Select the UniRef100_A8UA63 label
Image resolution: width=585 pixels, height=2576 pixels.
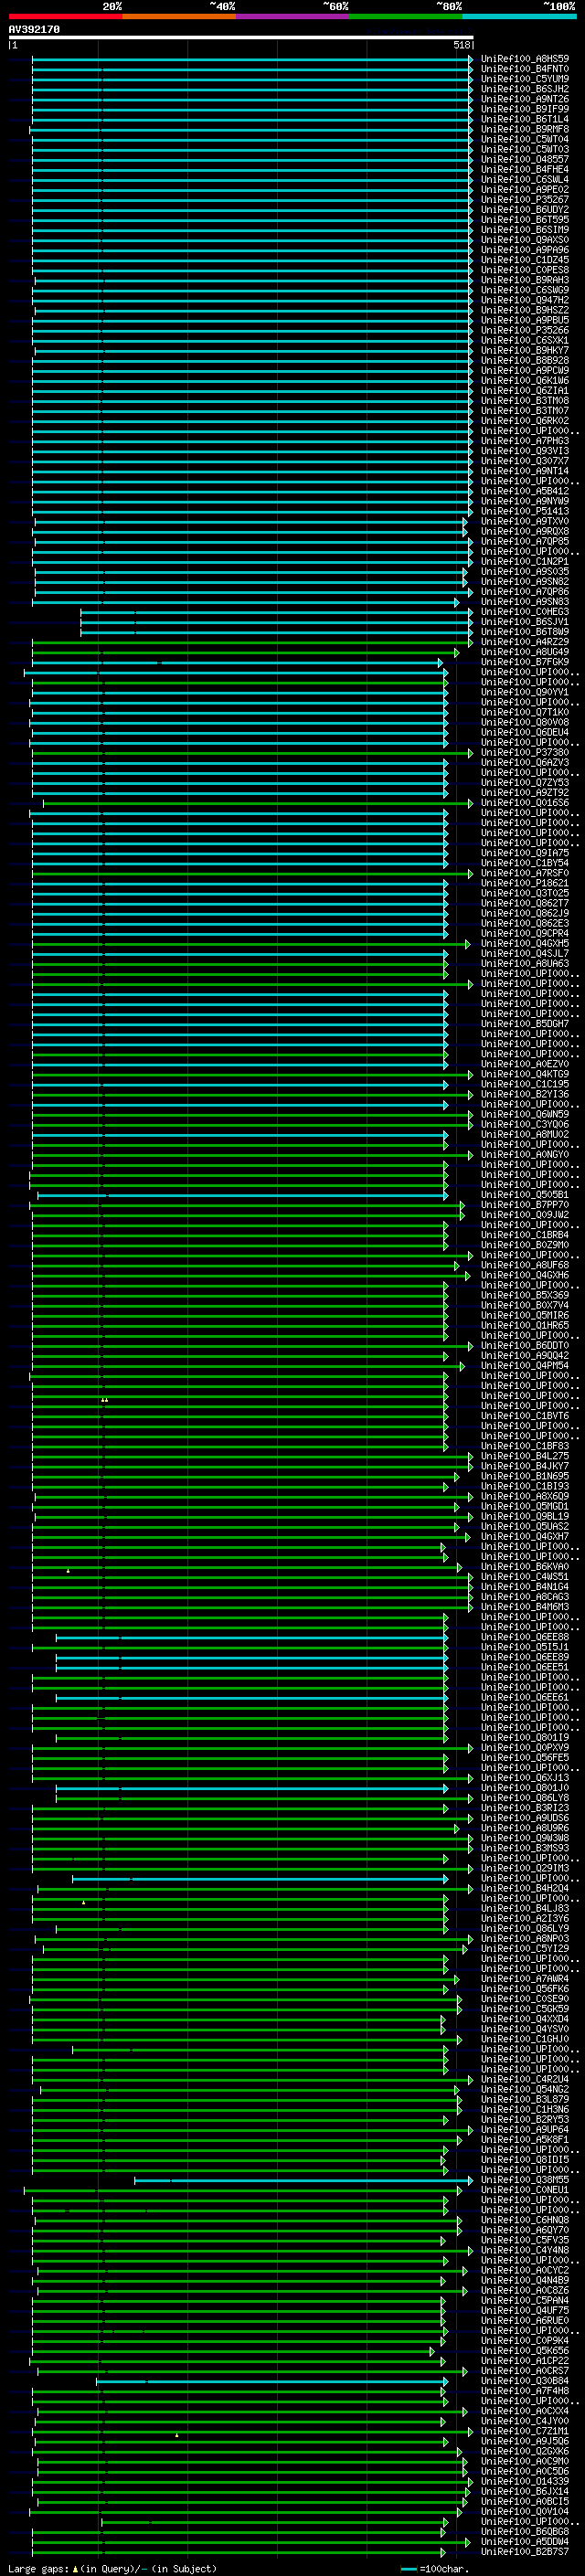click(x=525, y=962)
